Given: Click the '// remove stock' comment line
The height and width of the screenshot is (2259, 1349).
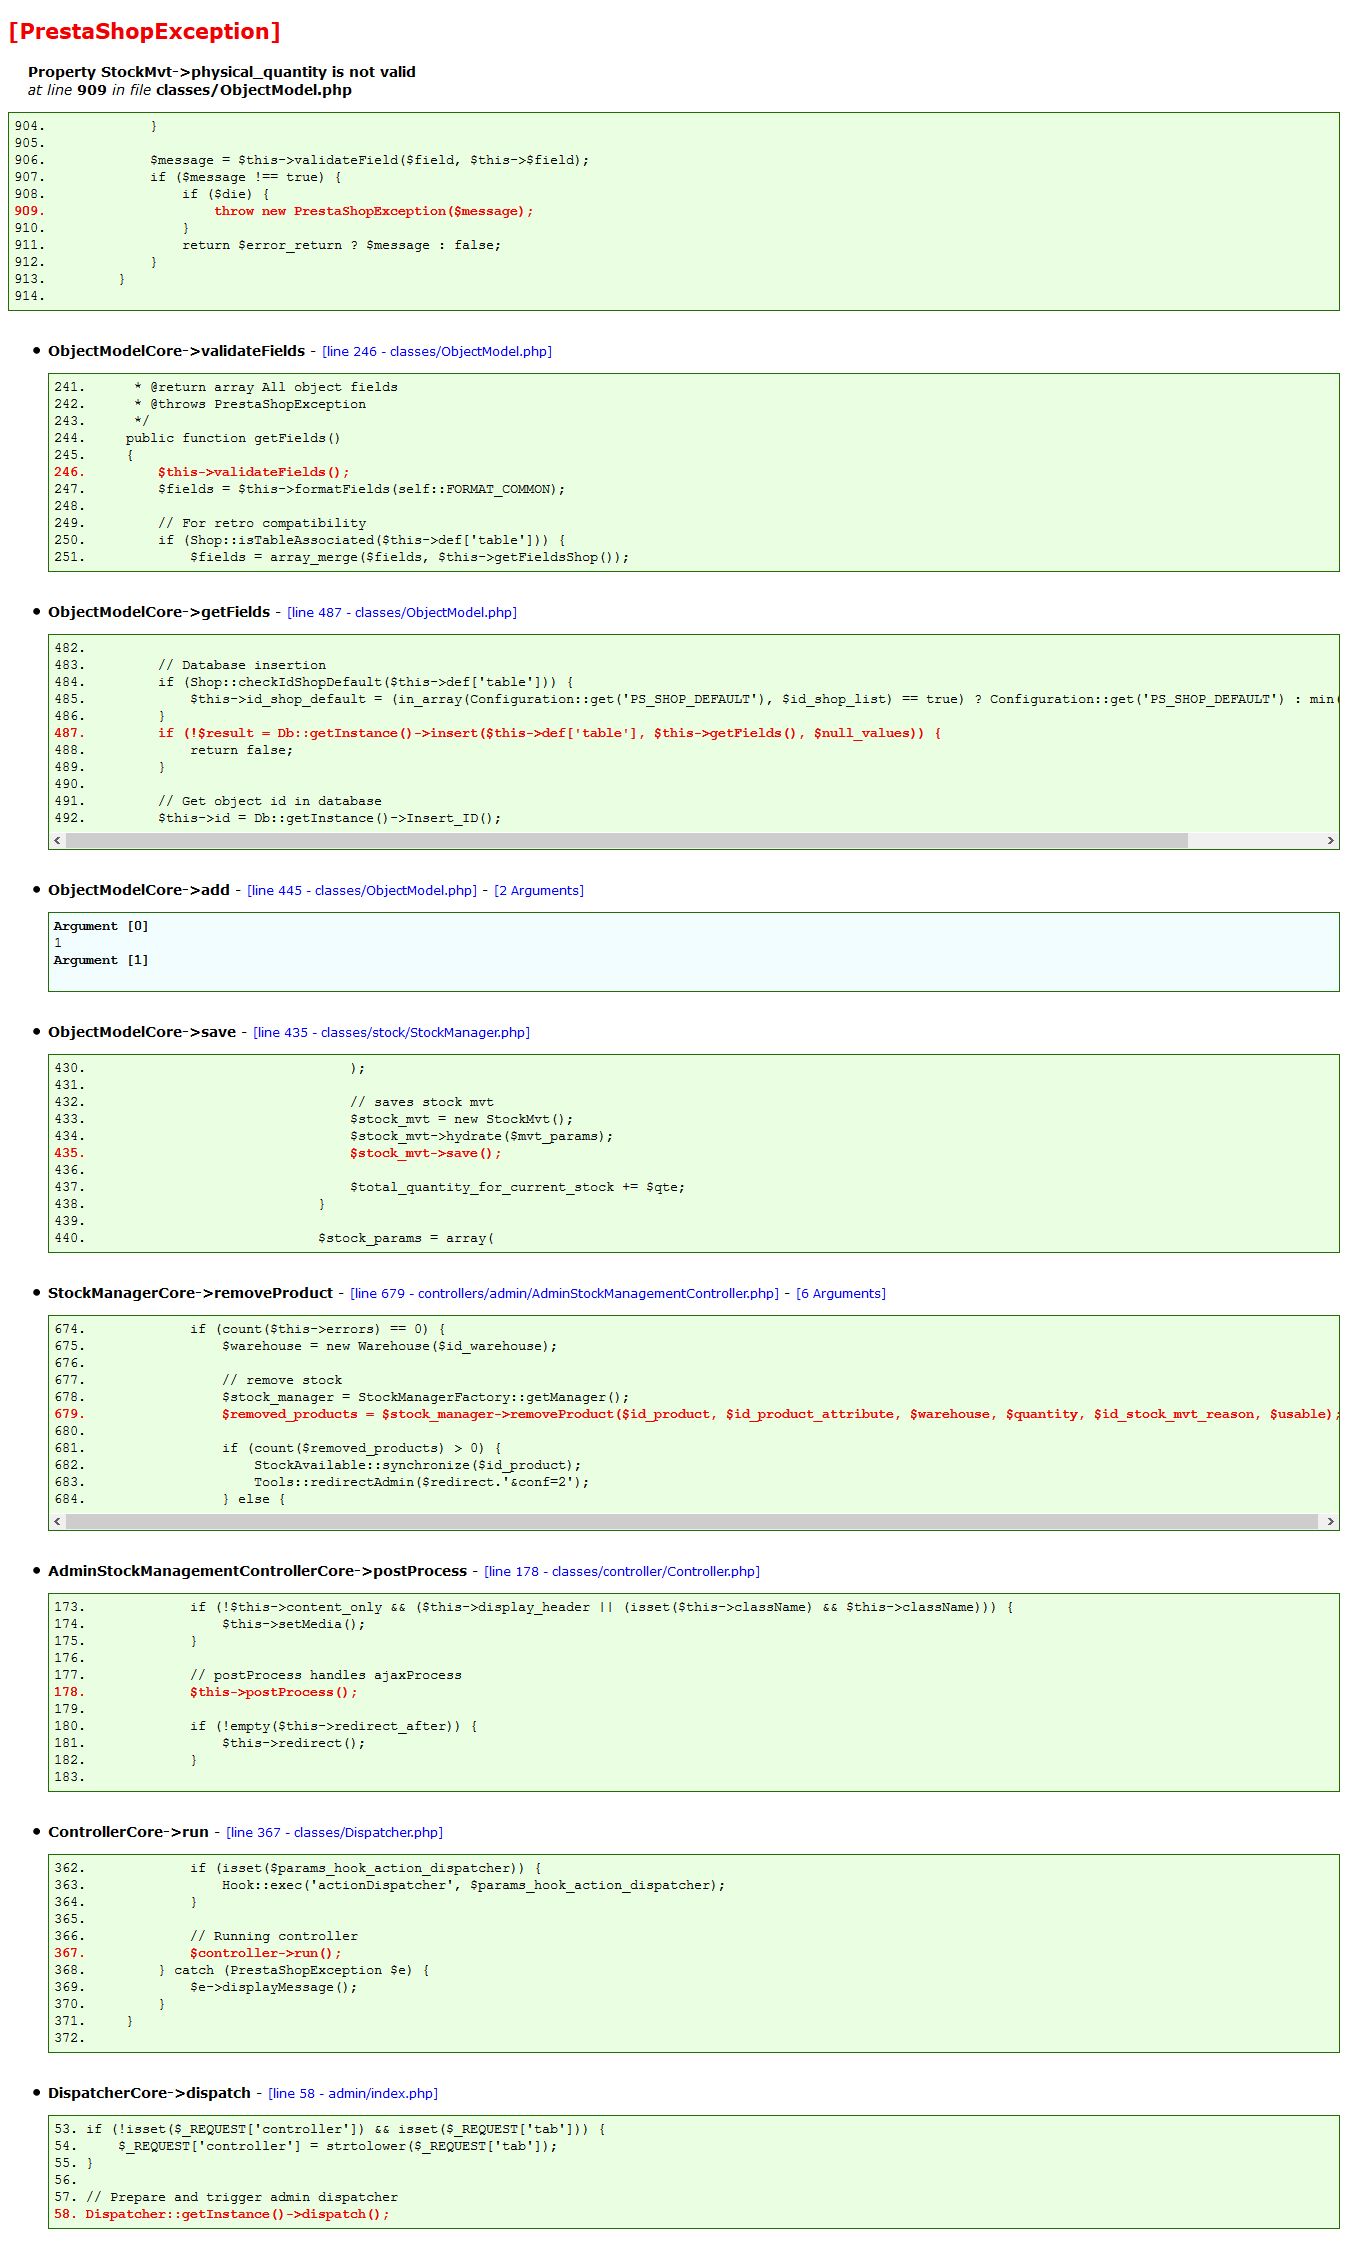Looking at the screenshot, I should coord(282,1381).
